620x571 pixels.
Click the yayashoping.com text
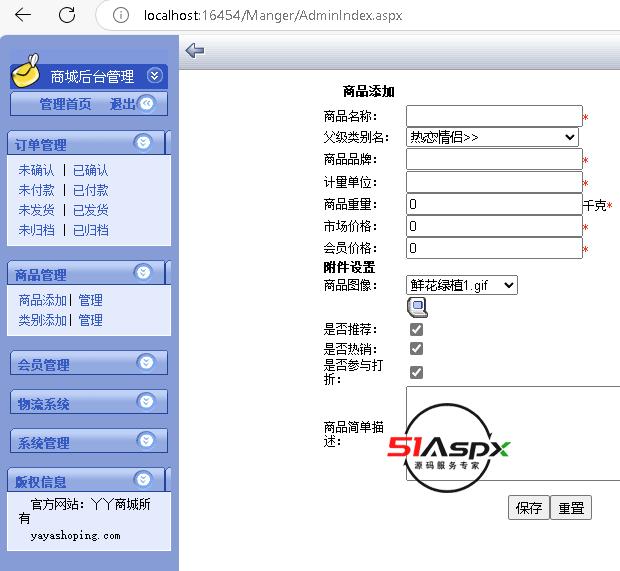coord(76,536)
